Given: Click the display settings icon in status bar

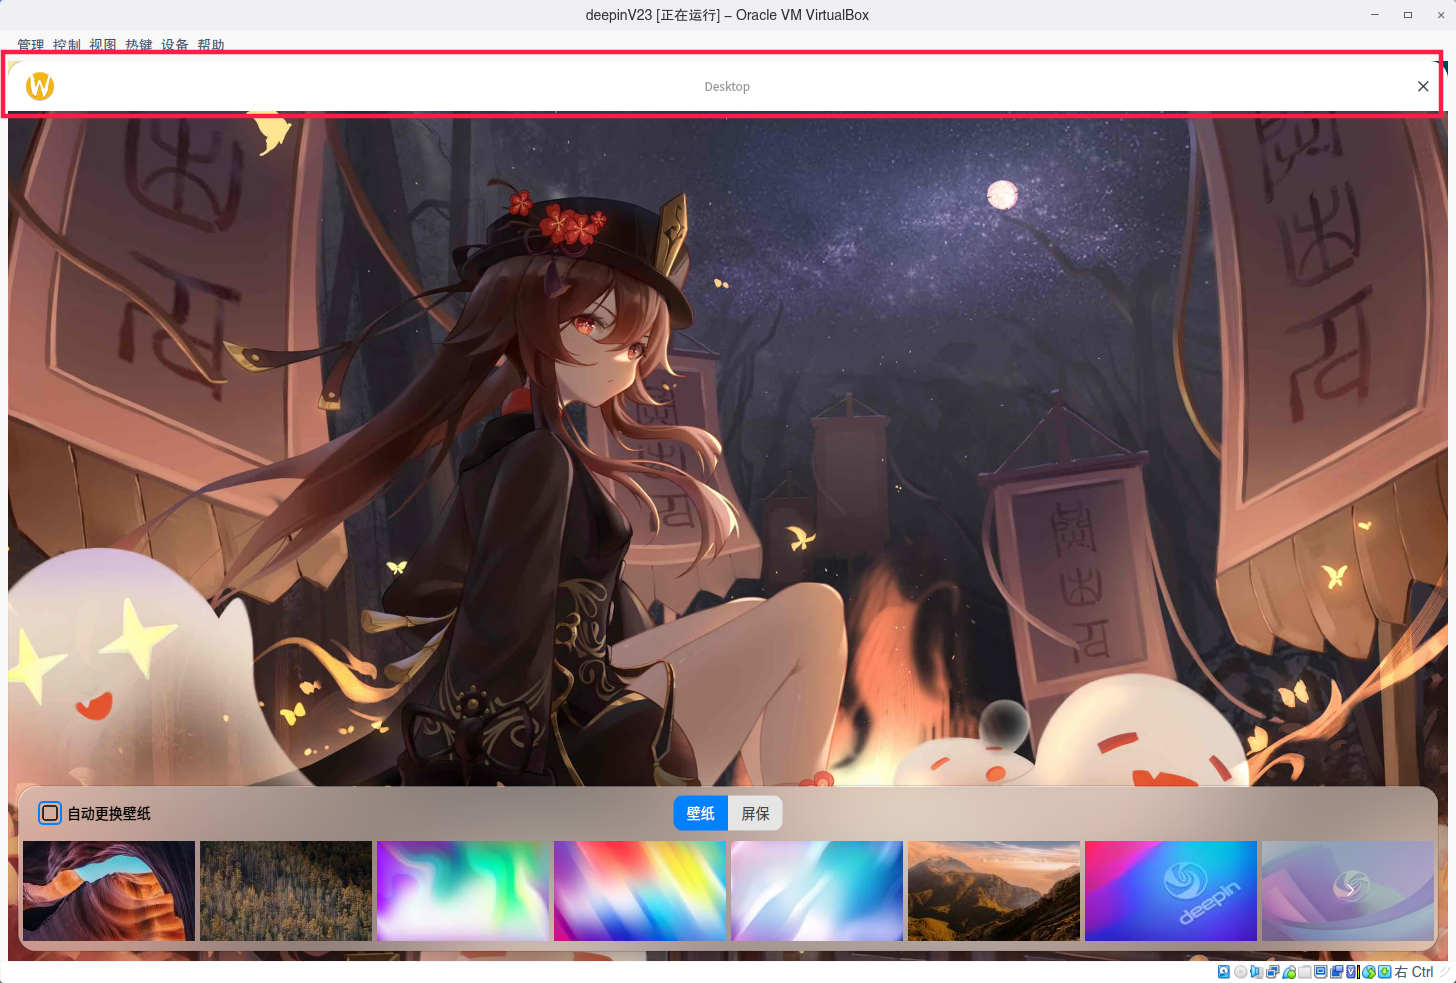Looking at the screenshot, I should (1320, 971).
